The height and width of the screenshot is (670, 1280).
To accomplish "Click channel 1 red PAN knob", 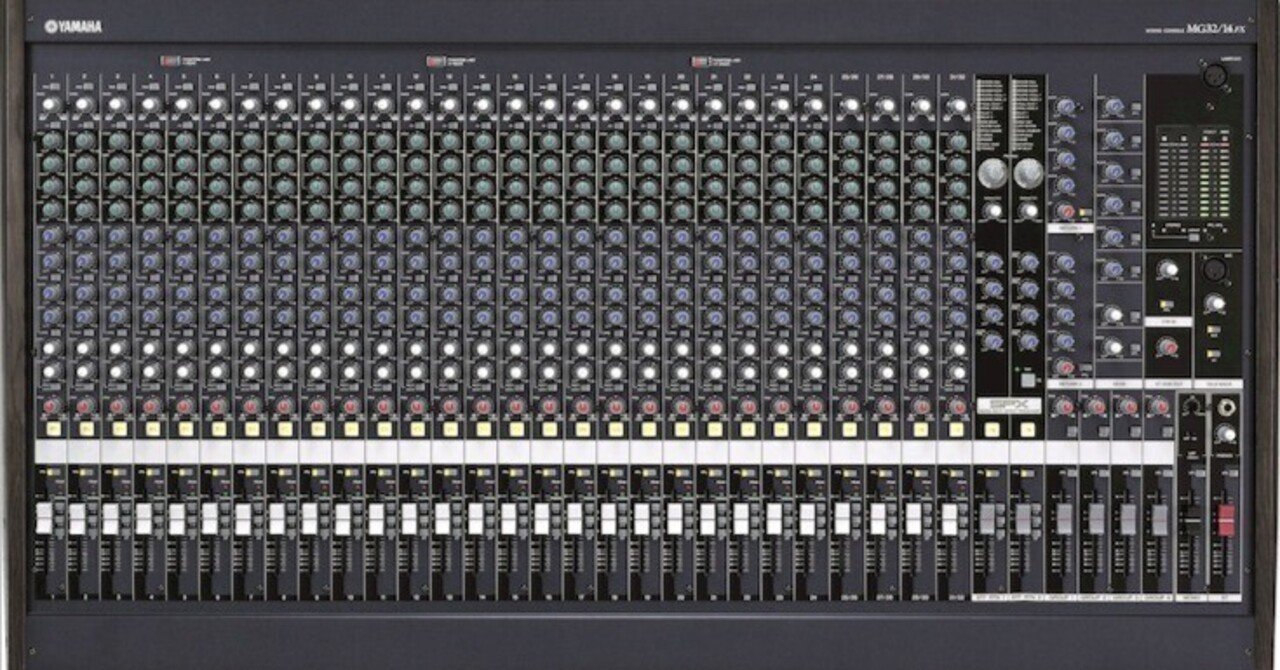I will tap(51, 406).
